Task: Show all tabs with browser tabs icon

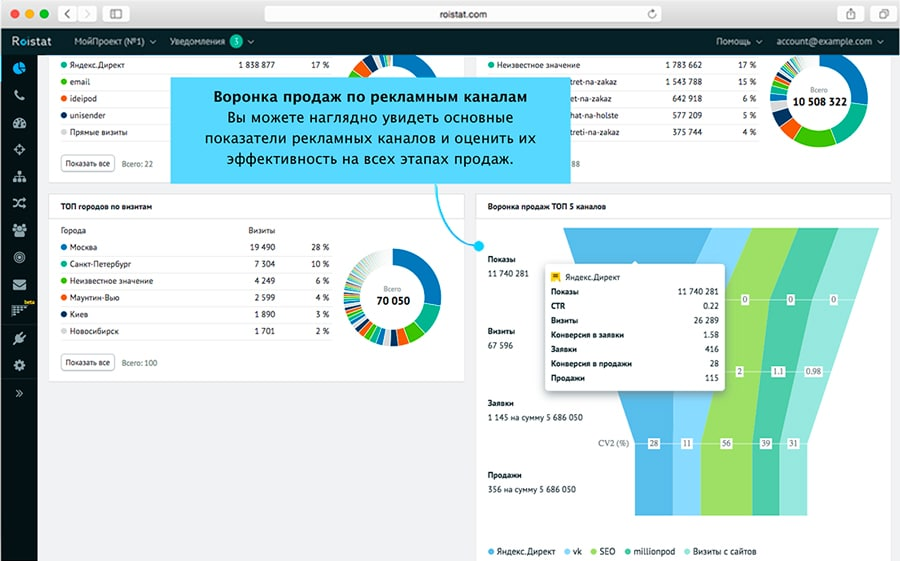Action: click(883, 14)
